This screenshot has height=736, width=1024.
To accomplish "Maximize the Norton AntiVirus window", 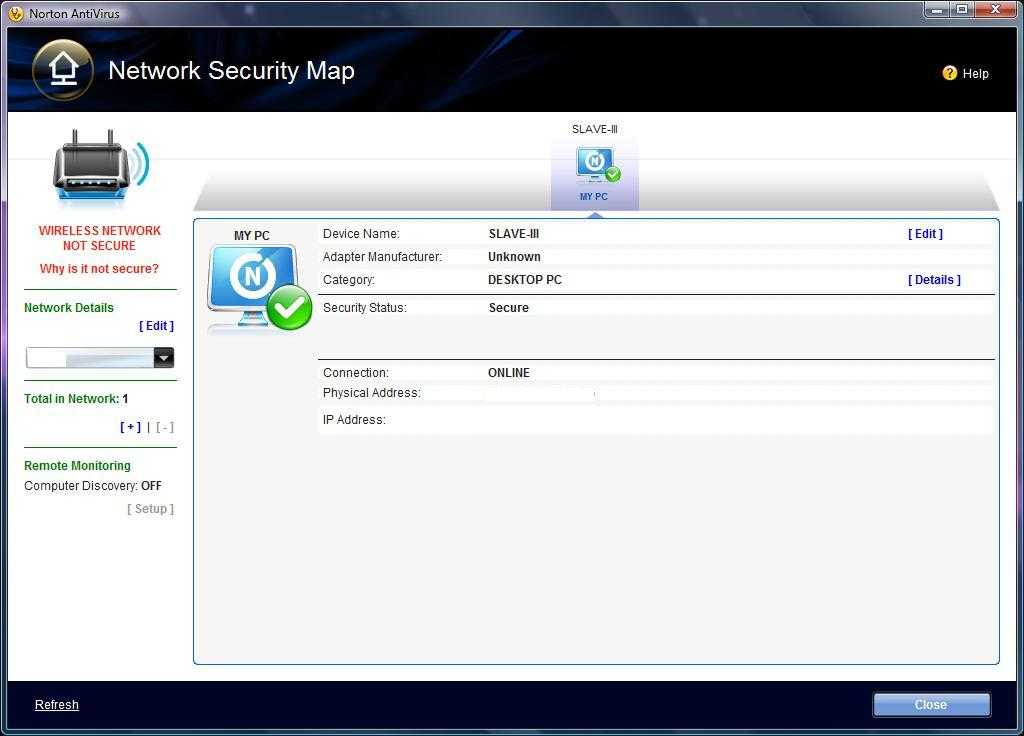I will coord(962,10).
